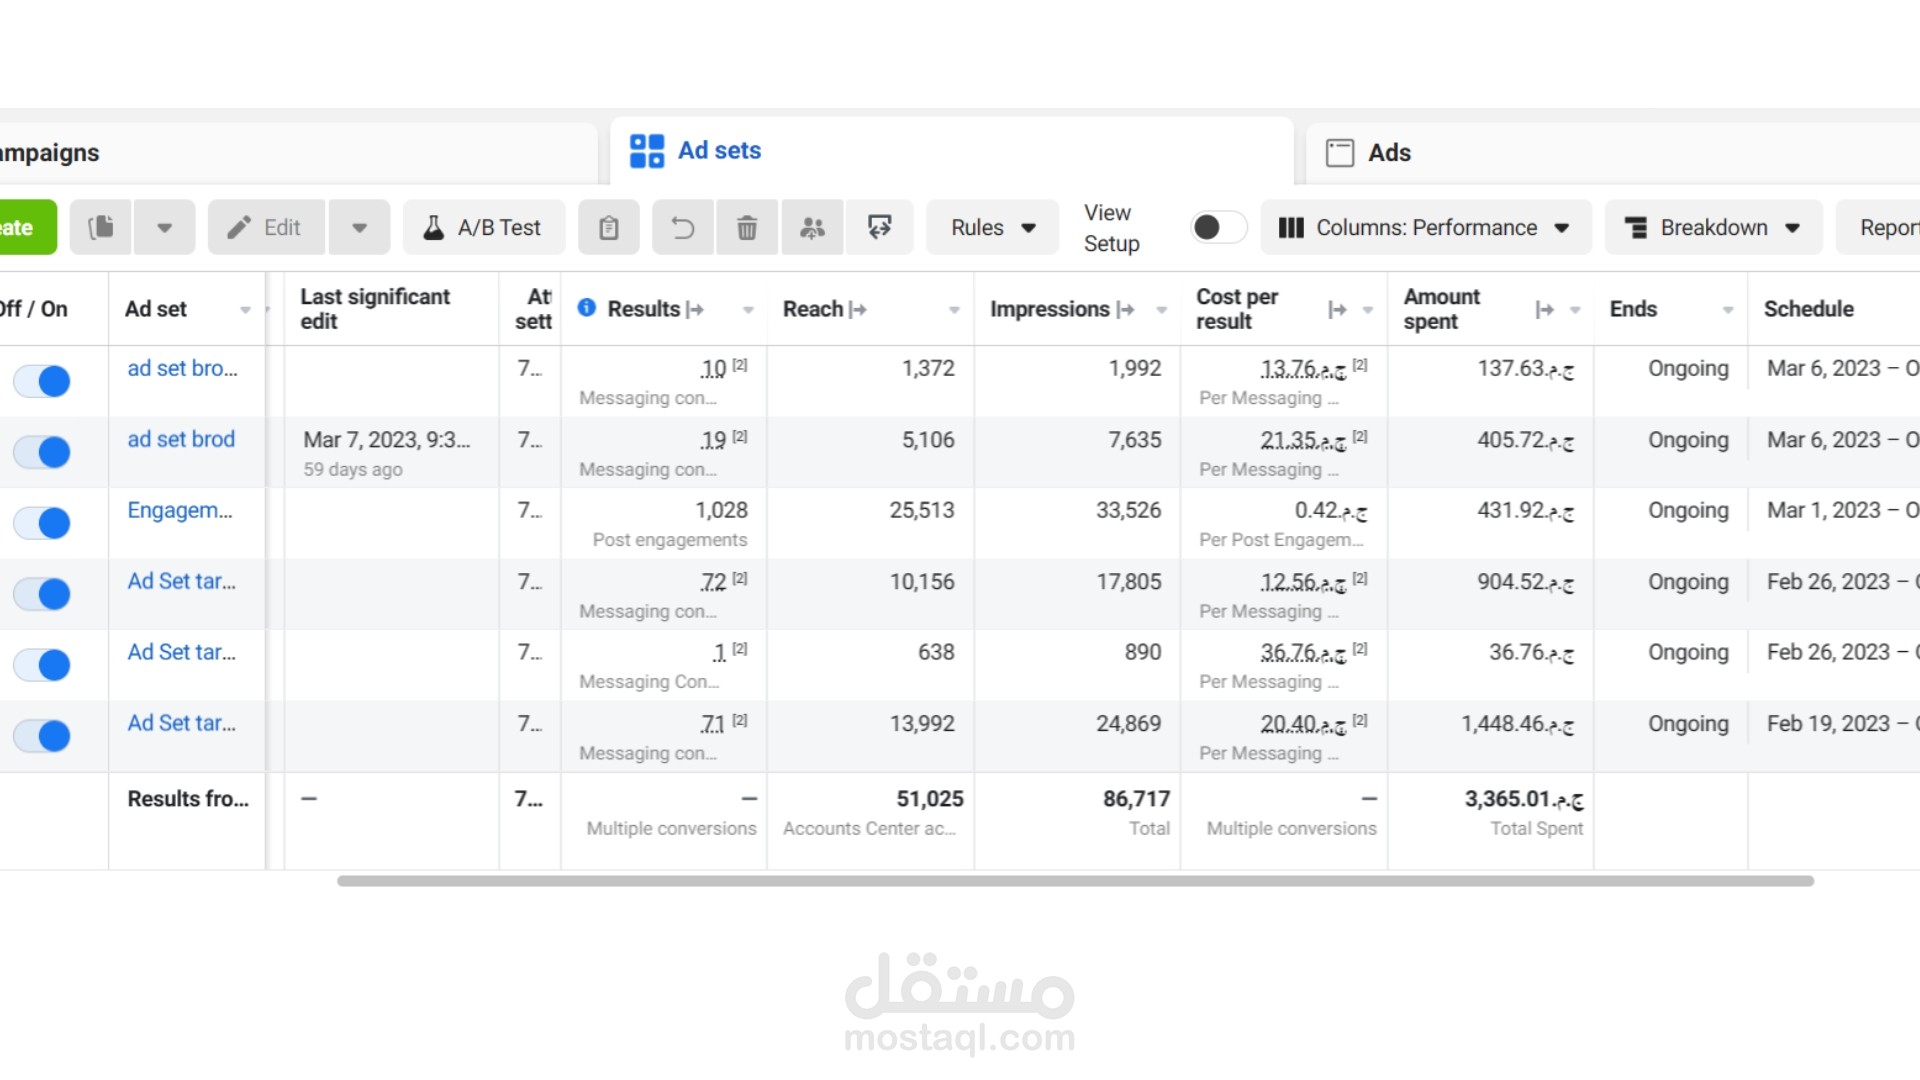Open the 'Ad Set tar...' link with 71 results

pos(182,723)
